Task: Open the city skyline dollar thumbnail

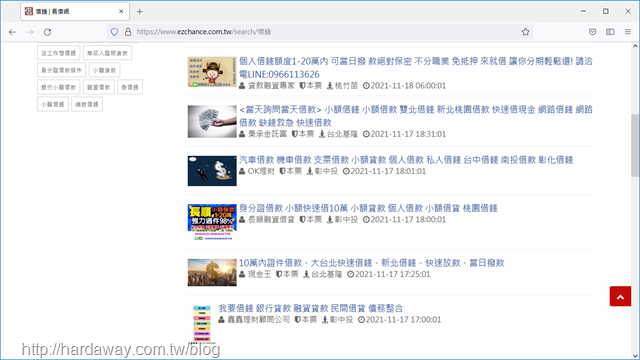Action: click(x=212, y=272)
